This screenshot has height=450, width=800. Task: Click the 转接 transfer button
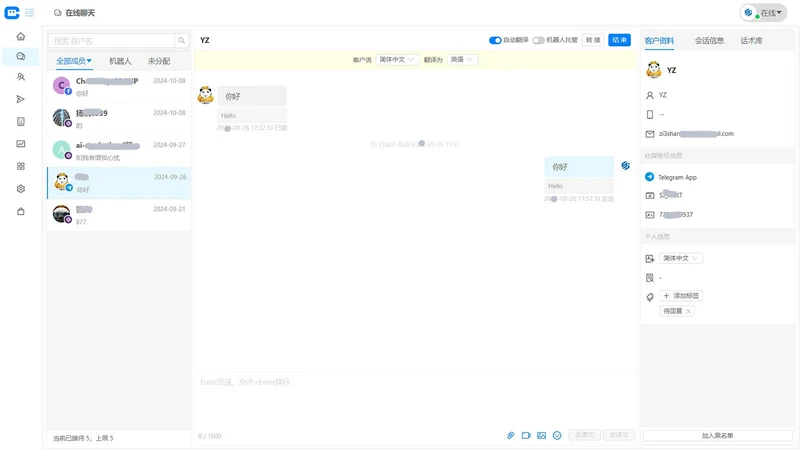click(x=593, y=40)
